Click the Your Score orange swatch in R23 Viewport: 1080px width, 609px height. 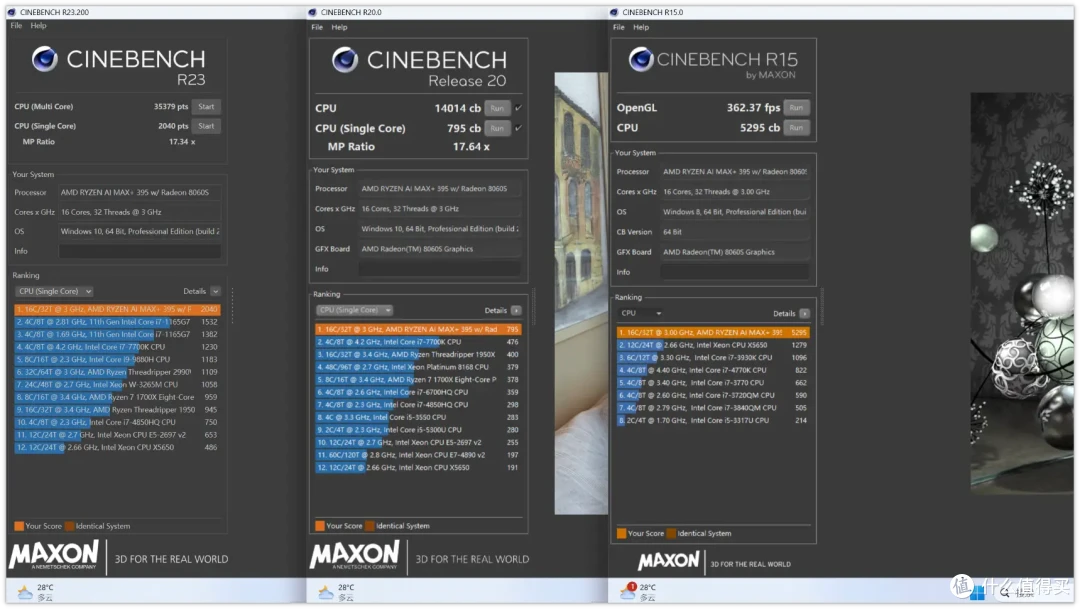pos(19,526)
